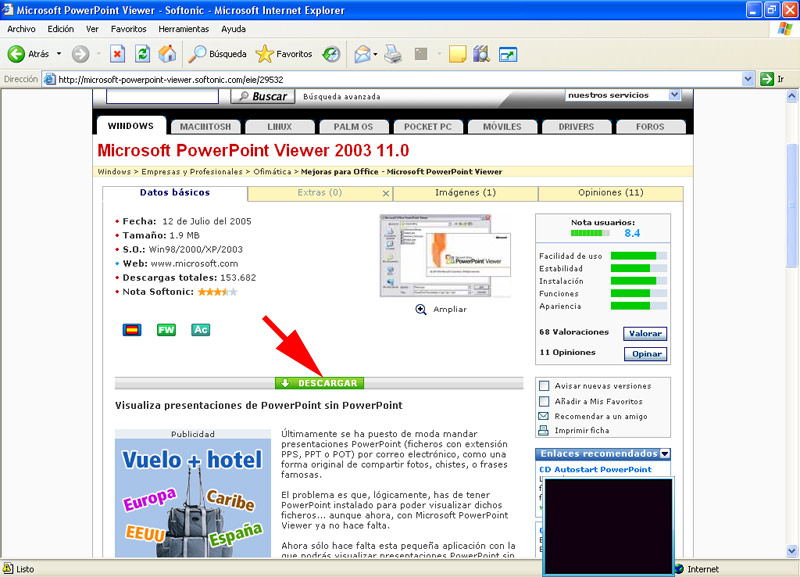Viewport: 800px width, 577px height.
Task: Click the Imprimir ficha printer icon
Action: click(544, 430)
